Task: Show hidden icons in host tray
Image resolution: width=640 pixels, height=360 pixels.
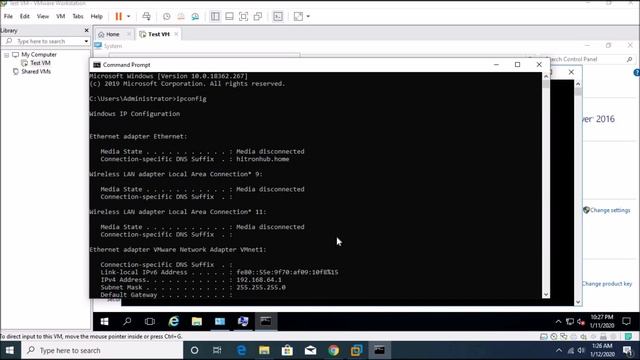Action: [x=559, y=351]
